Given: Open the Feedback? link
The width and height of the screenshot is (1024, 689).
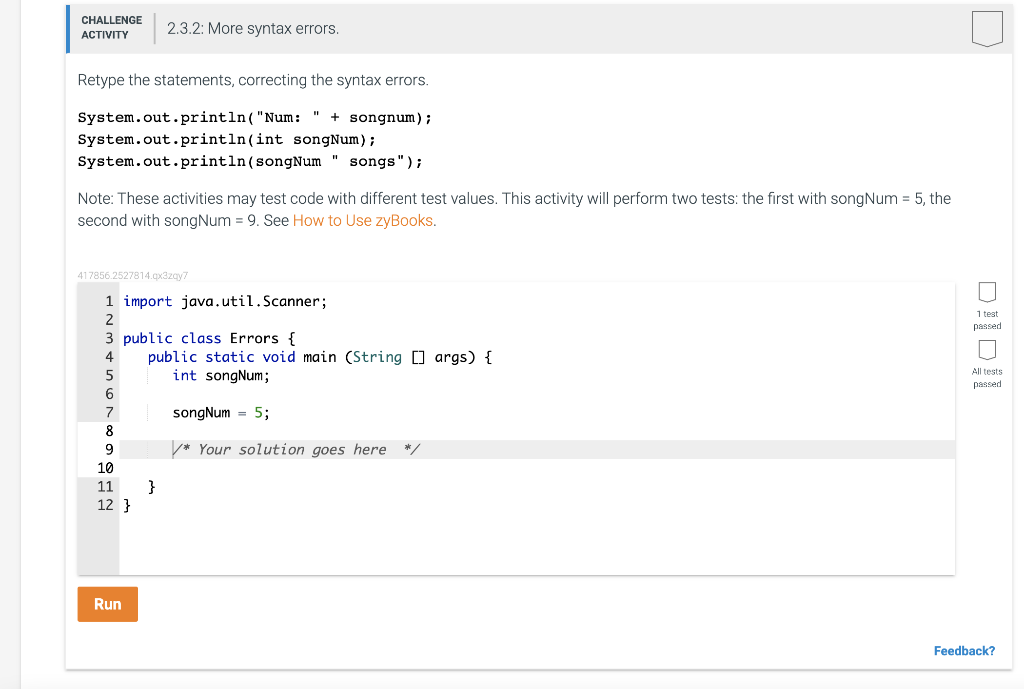Looking at the screenshot, I should click(x=964, y=650).
